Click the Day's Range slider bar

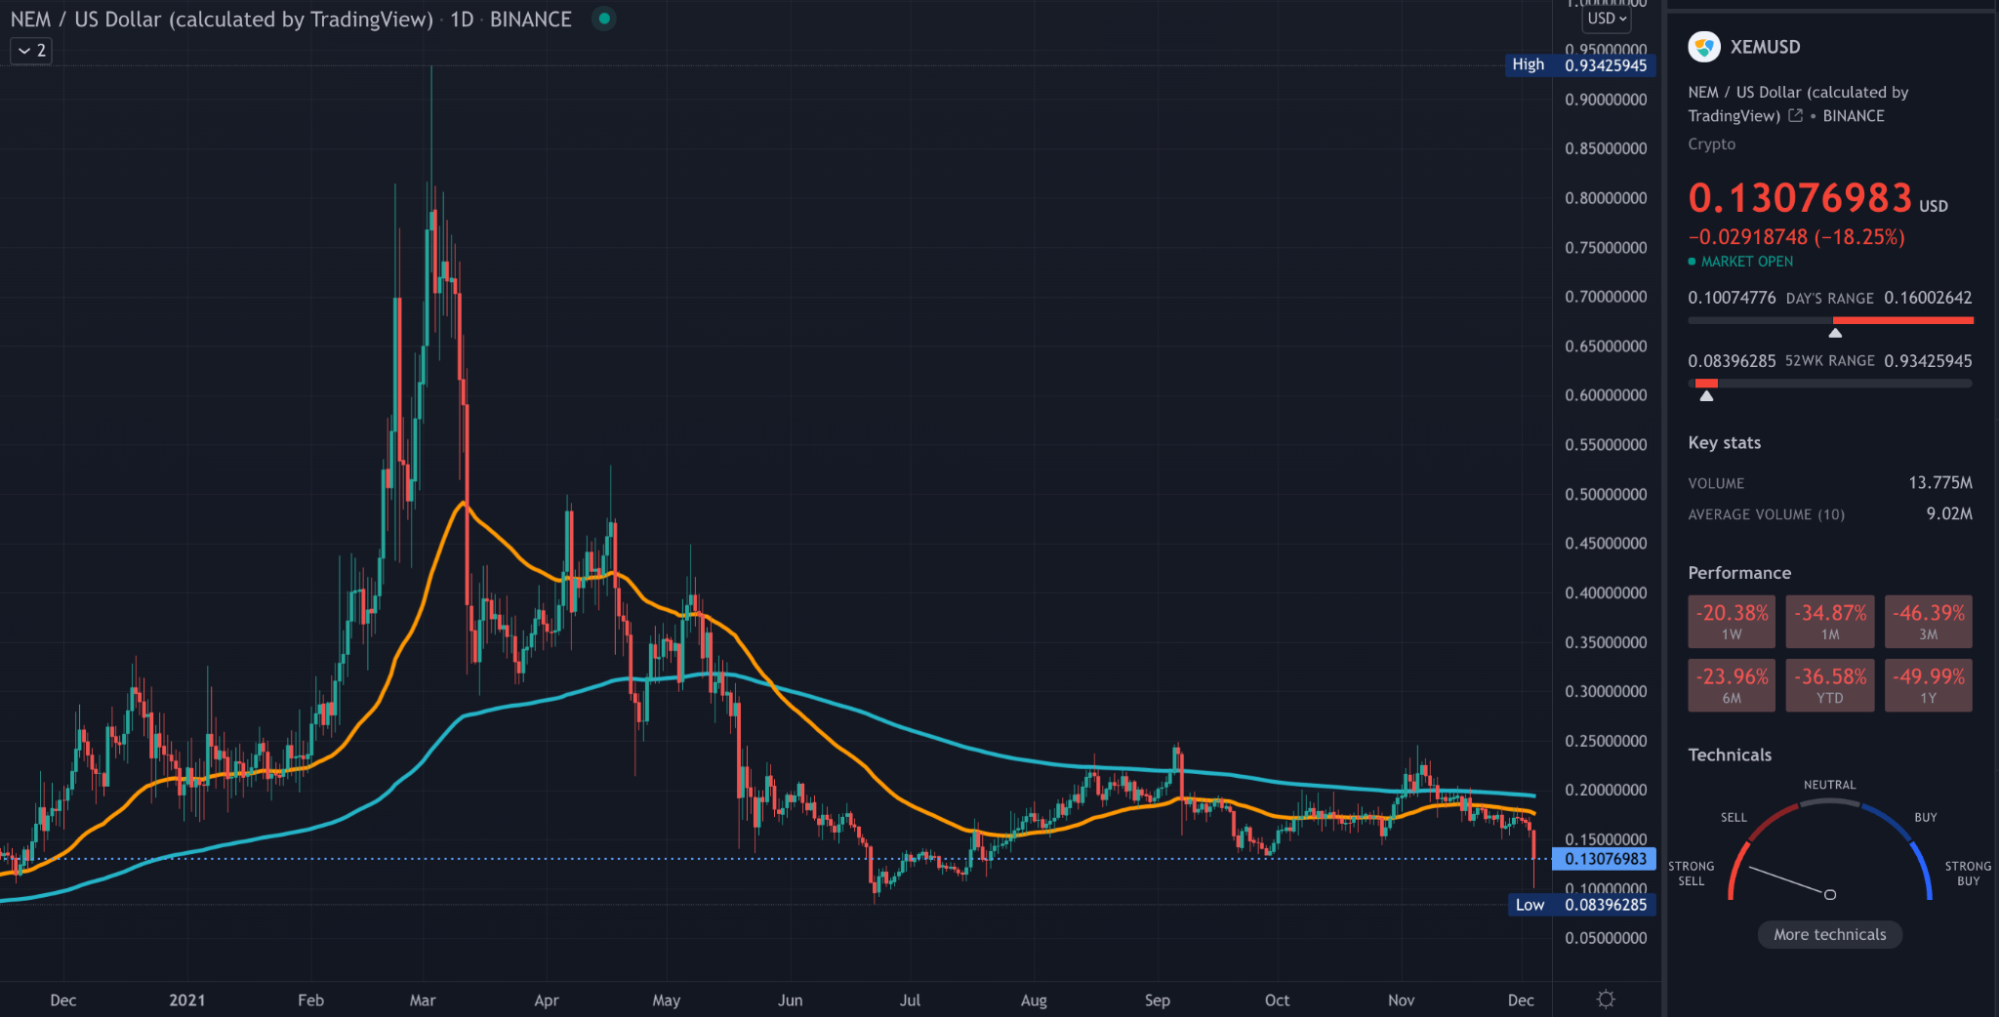(1830, 320)
